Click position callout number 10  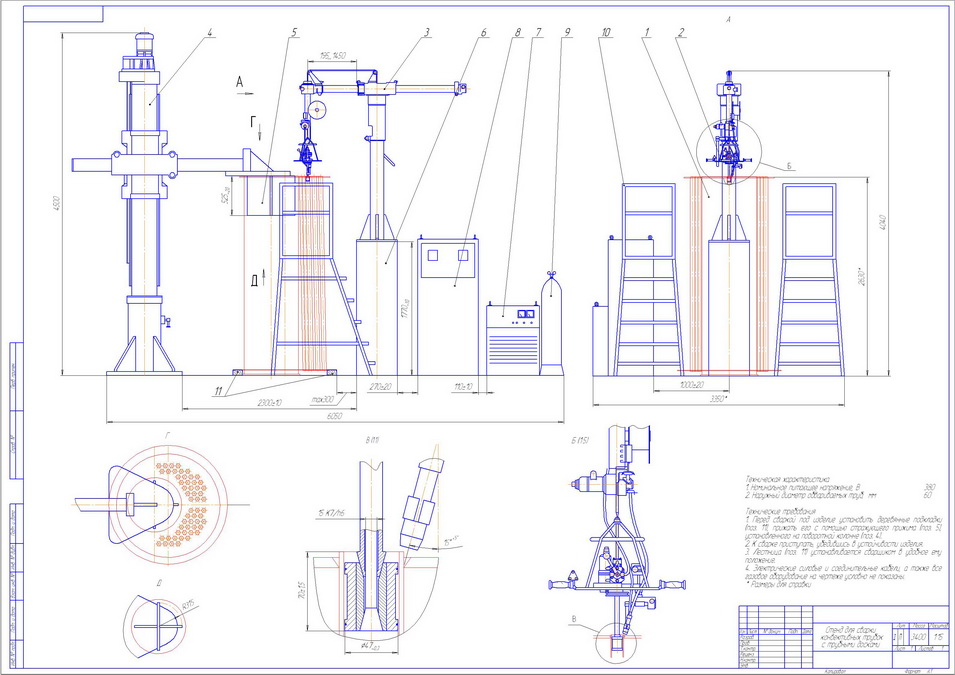[605, 32]
